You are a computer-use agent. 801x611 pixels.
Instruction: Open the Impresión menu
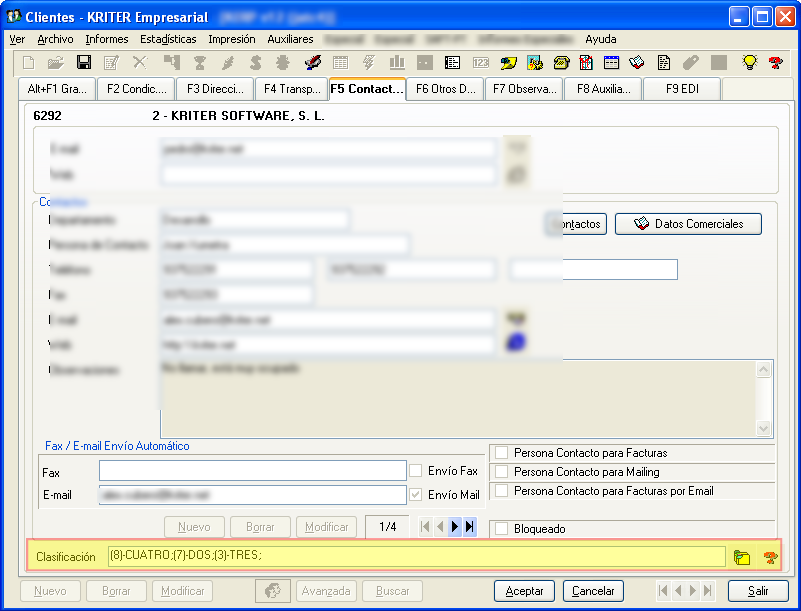(231, 39)
